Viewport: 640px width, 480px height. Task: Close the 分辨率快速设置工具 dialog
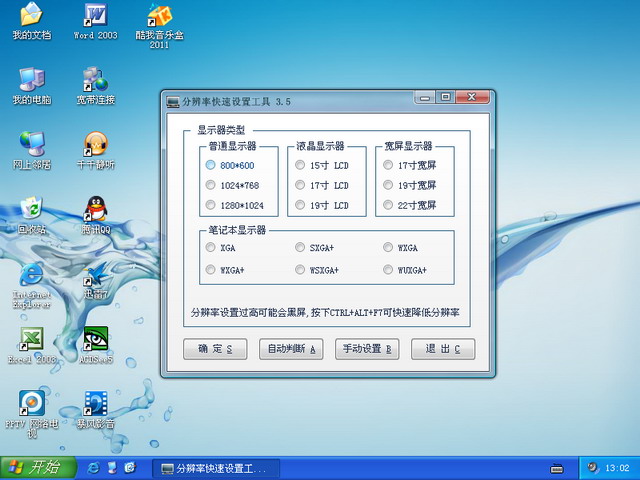click(472, 97)
